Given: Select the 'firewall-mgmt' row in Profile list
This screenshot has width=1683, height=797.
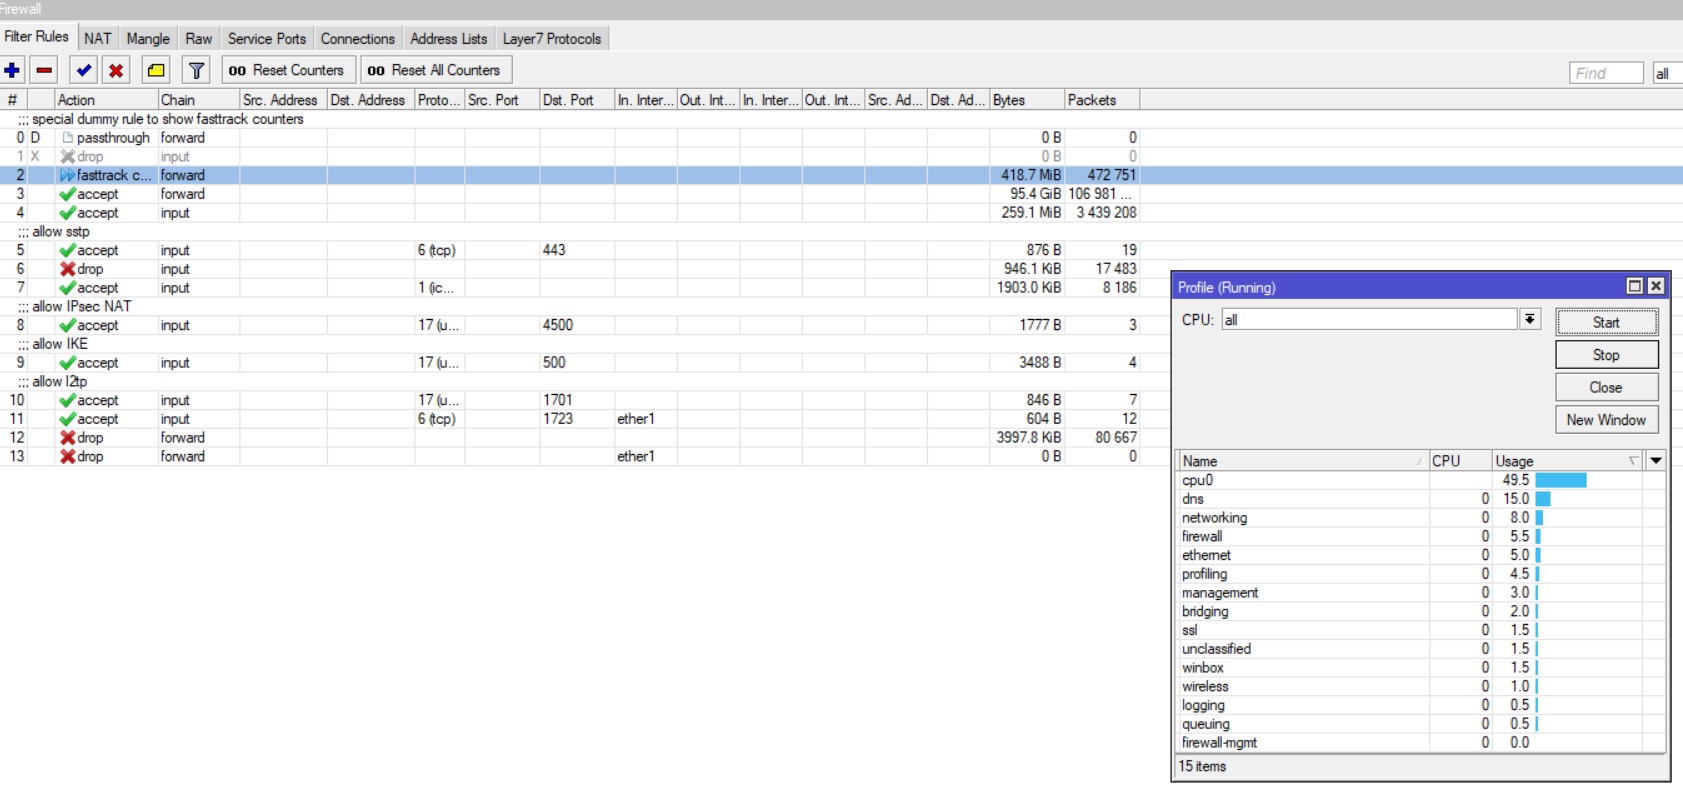Looking at the screenshot, I should click(x=1421, y=743).
